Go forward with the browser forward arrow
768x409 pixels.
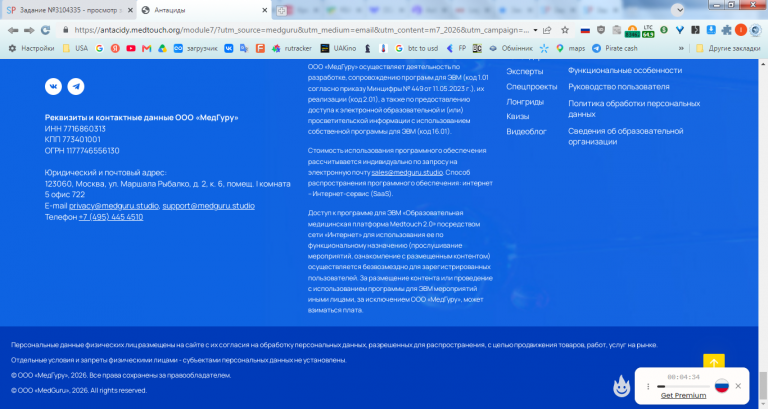tap(29, 30)
